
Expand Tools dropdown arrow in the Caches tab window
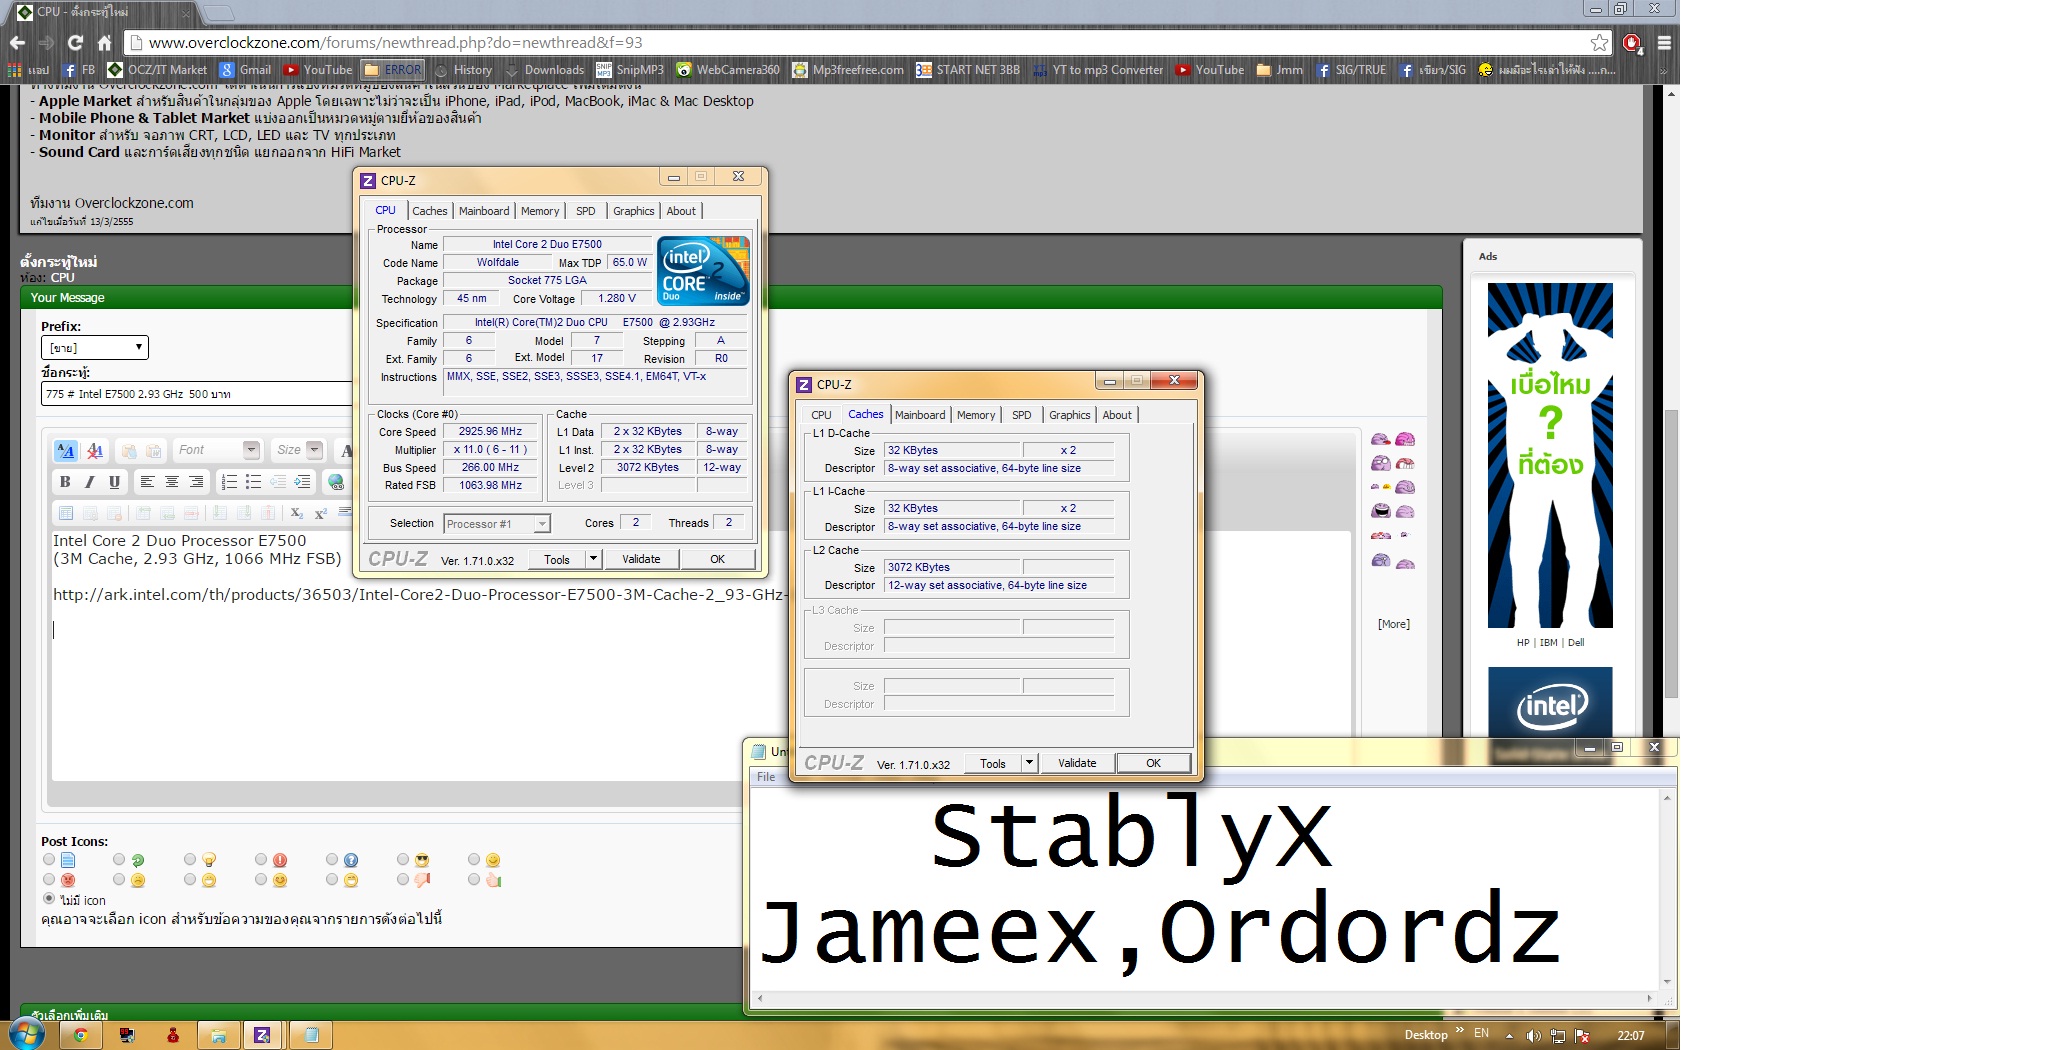click(1029, 763)
